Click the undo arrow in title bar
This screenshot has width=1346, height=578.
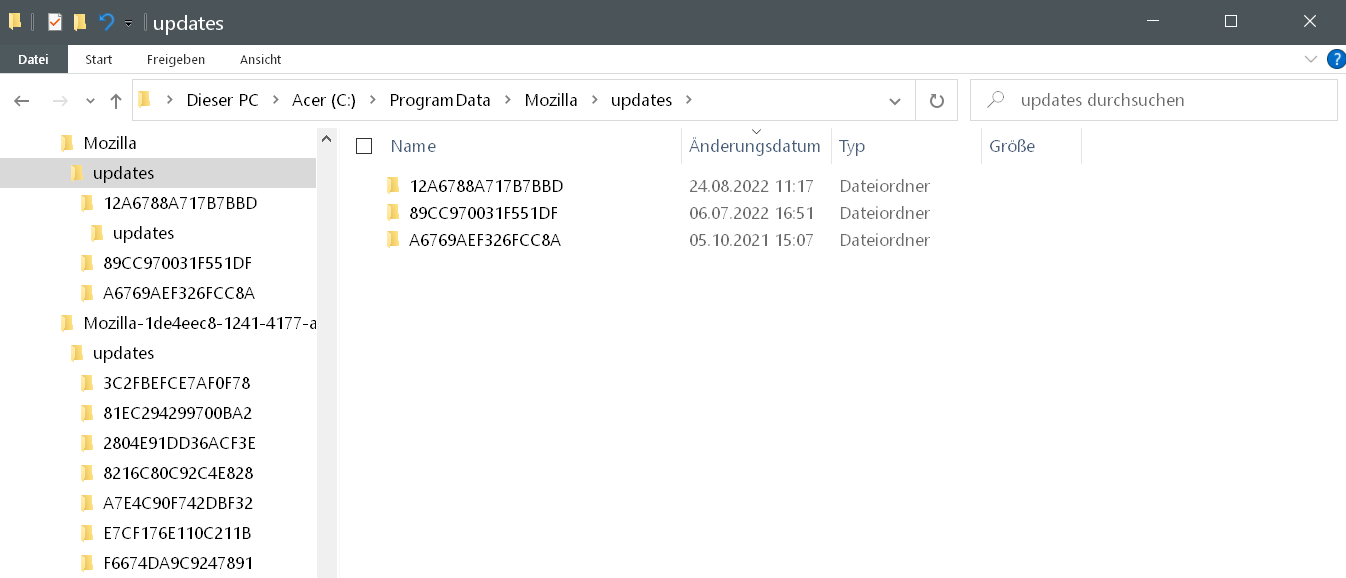[106, 22]
